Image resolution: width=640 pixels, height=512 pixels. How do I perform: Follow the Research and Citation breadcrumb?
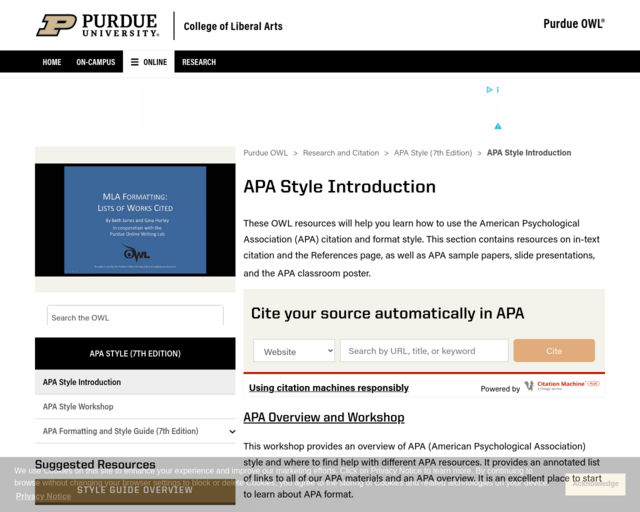point(341,153)
